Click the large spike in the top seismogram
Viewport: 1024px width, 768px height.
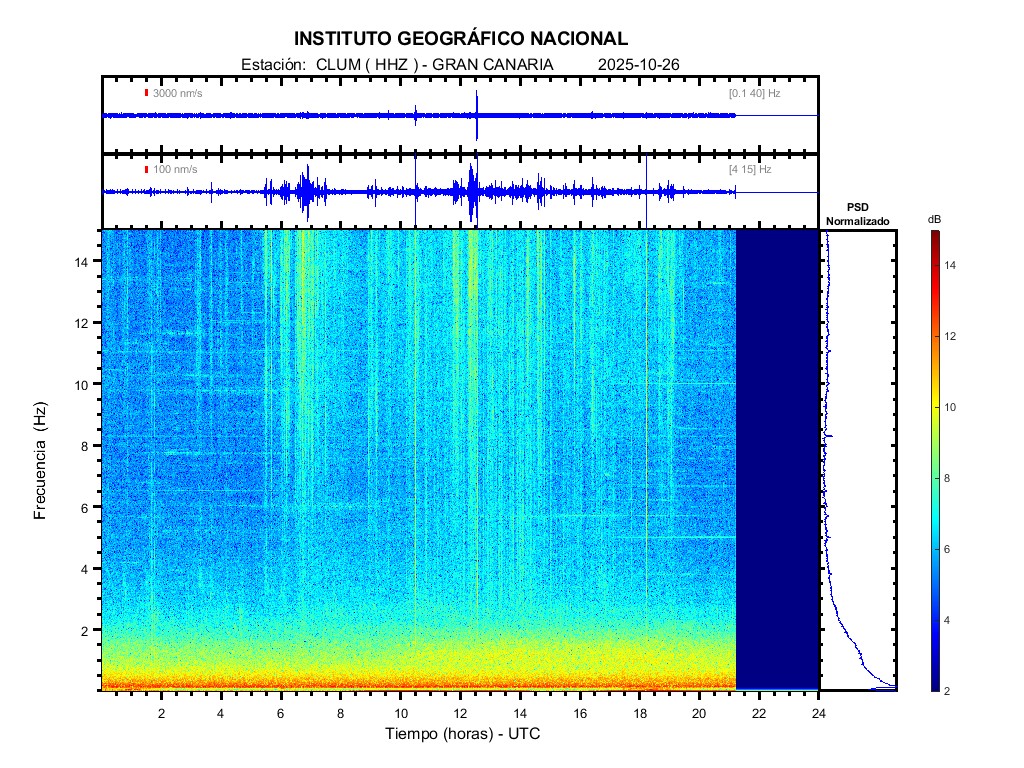pyautogui.click(x=477, y=115)
